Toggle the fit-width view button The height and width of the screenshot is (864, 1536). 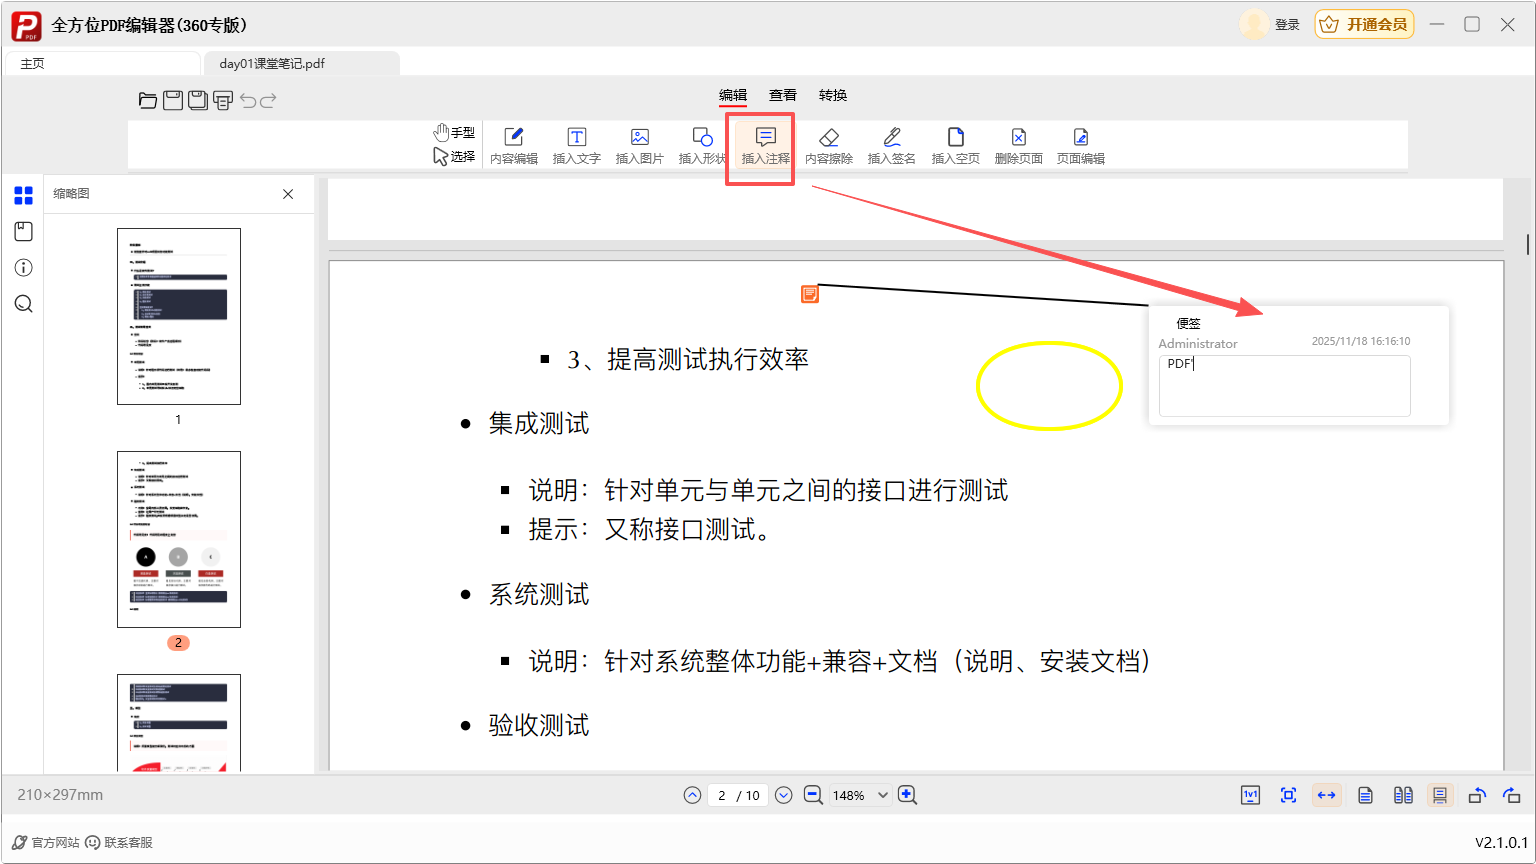[1326, 795]
